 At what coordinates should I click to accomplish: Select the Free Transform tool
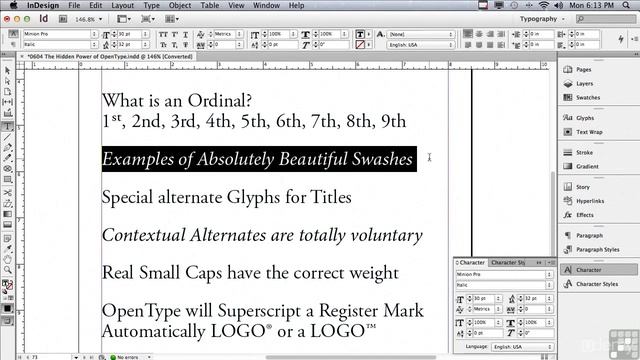[7, 203]
